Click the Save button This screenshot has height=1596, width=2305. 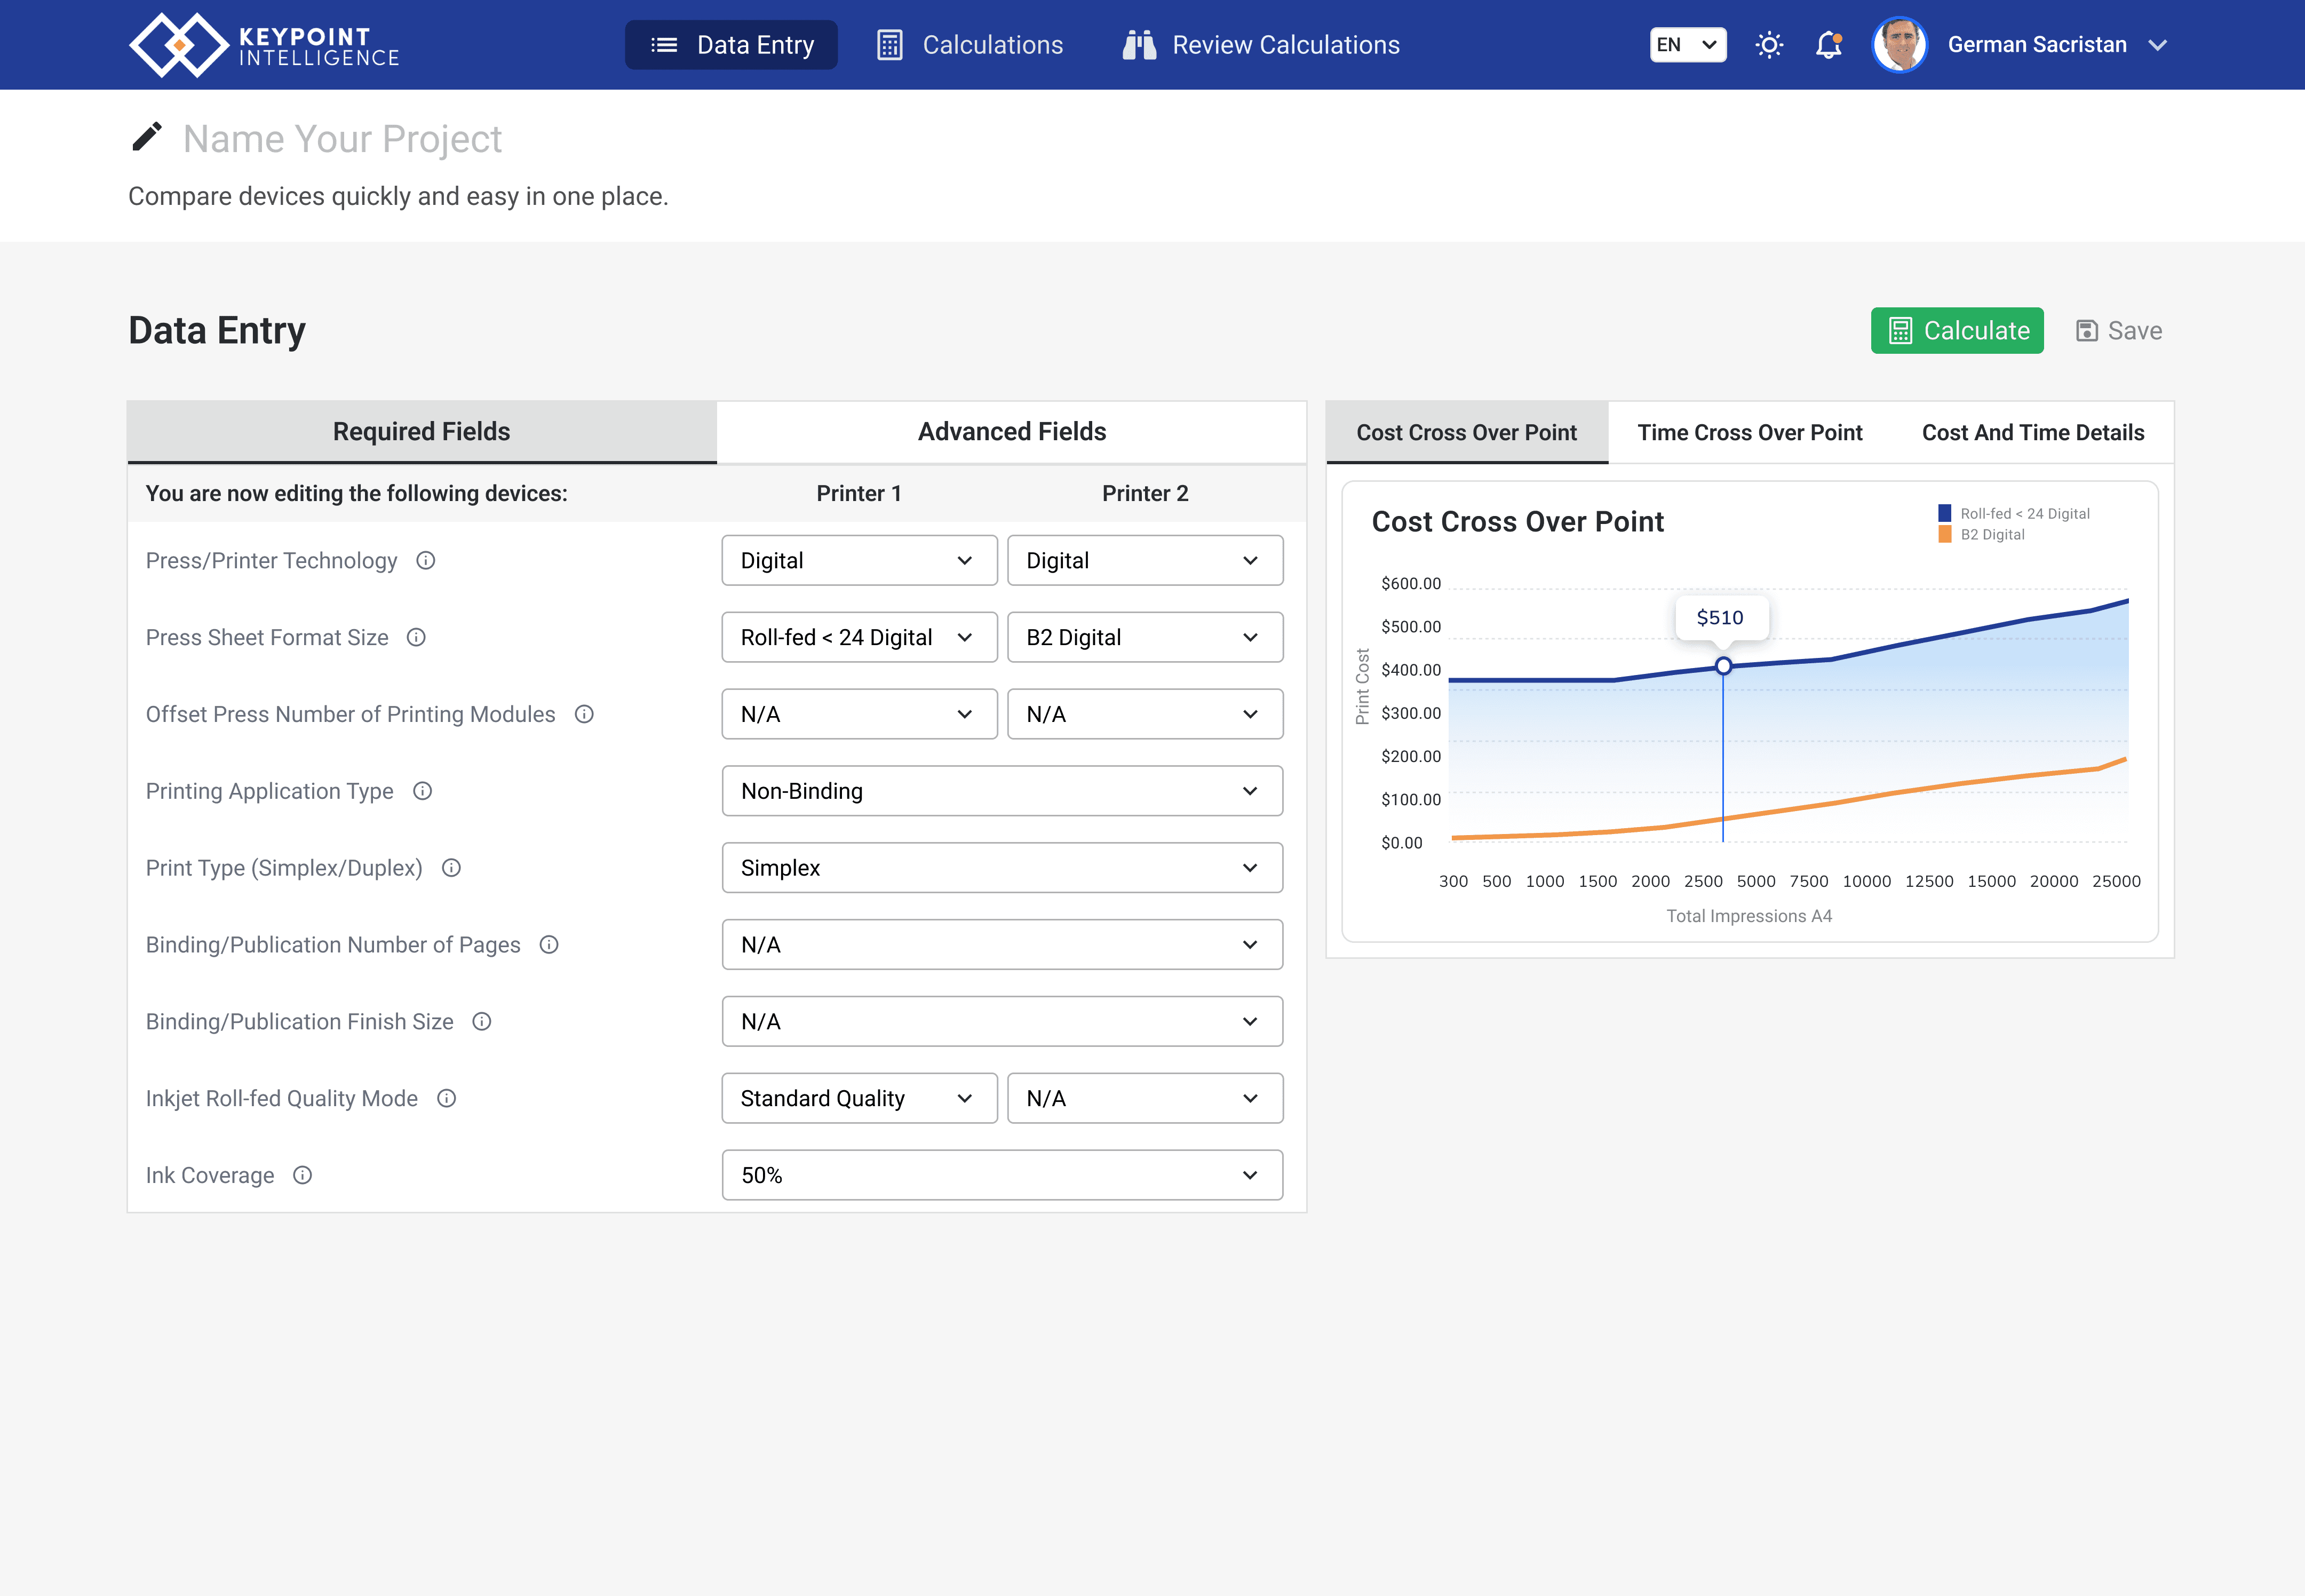2119,331
